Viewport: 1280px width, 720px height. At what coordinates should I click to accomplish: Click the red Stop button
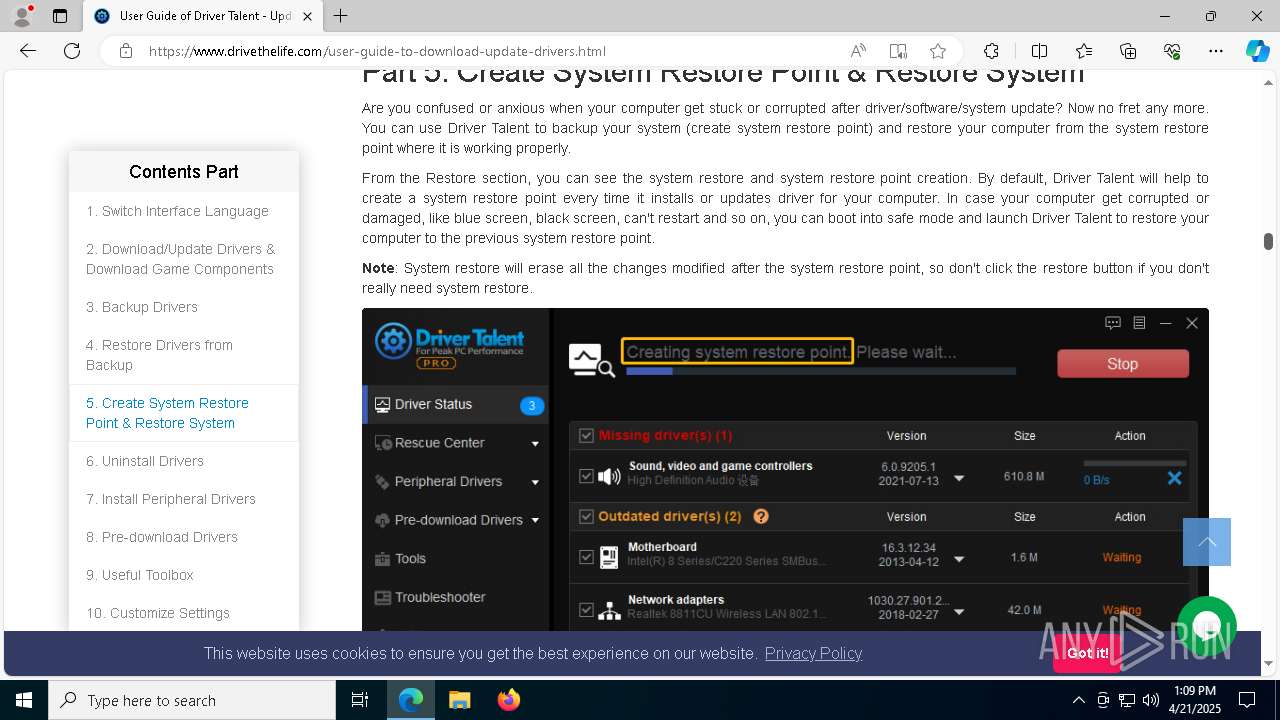point(1123,364)
